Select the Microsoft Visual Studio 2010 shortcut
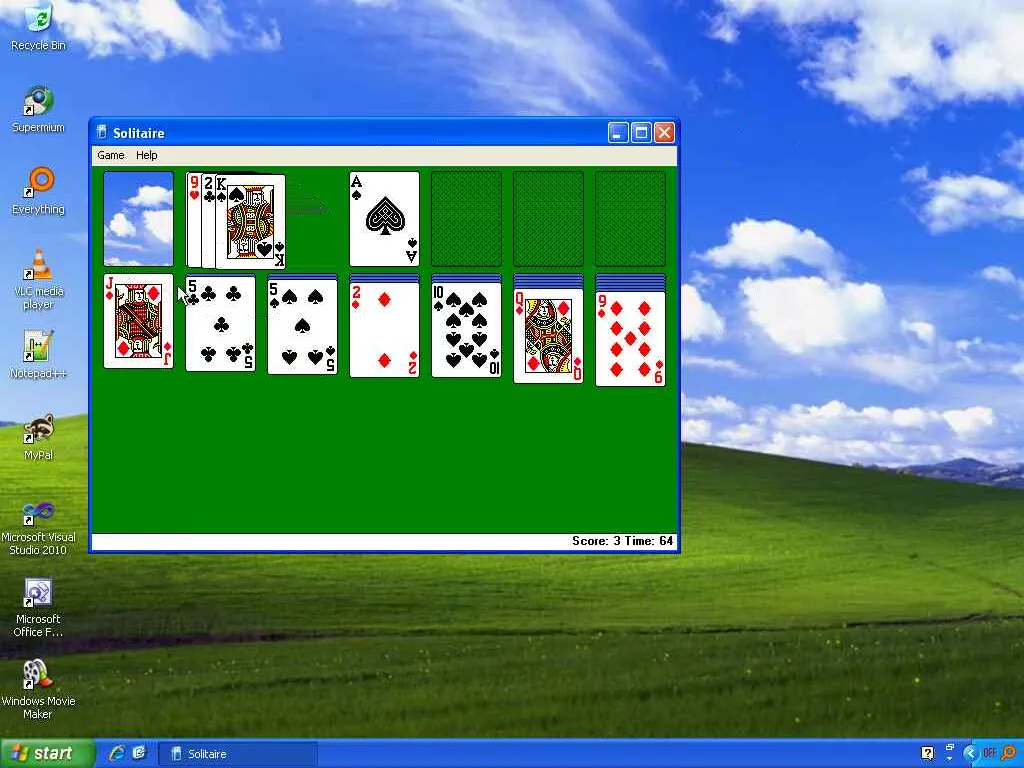 [x=39, y=528]
